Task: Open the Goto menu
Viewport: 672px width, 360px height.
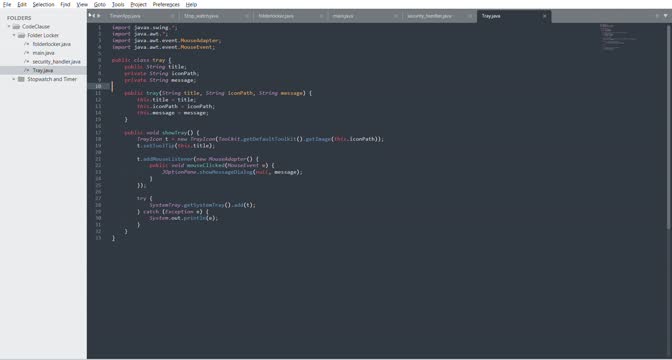Action: pos(100,4)
